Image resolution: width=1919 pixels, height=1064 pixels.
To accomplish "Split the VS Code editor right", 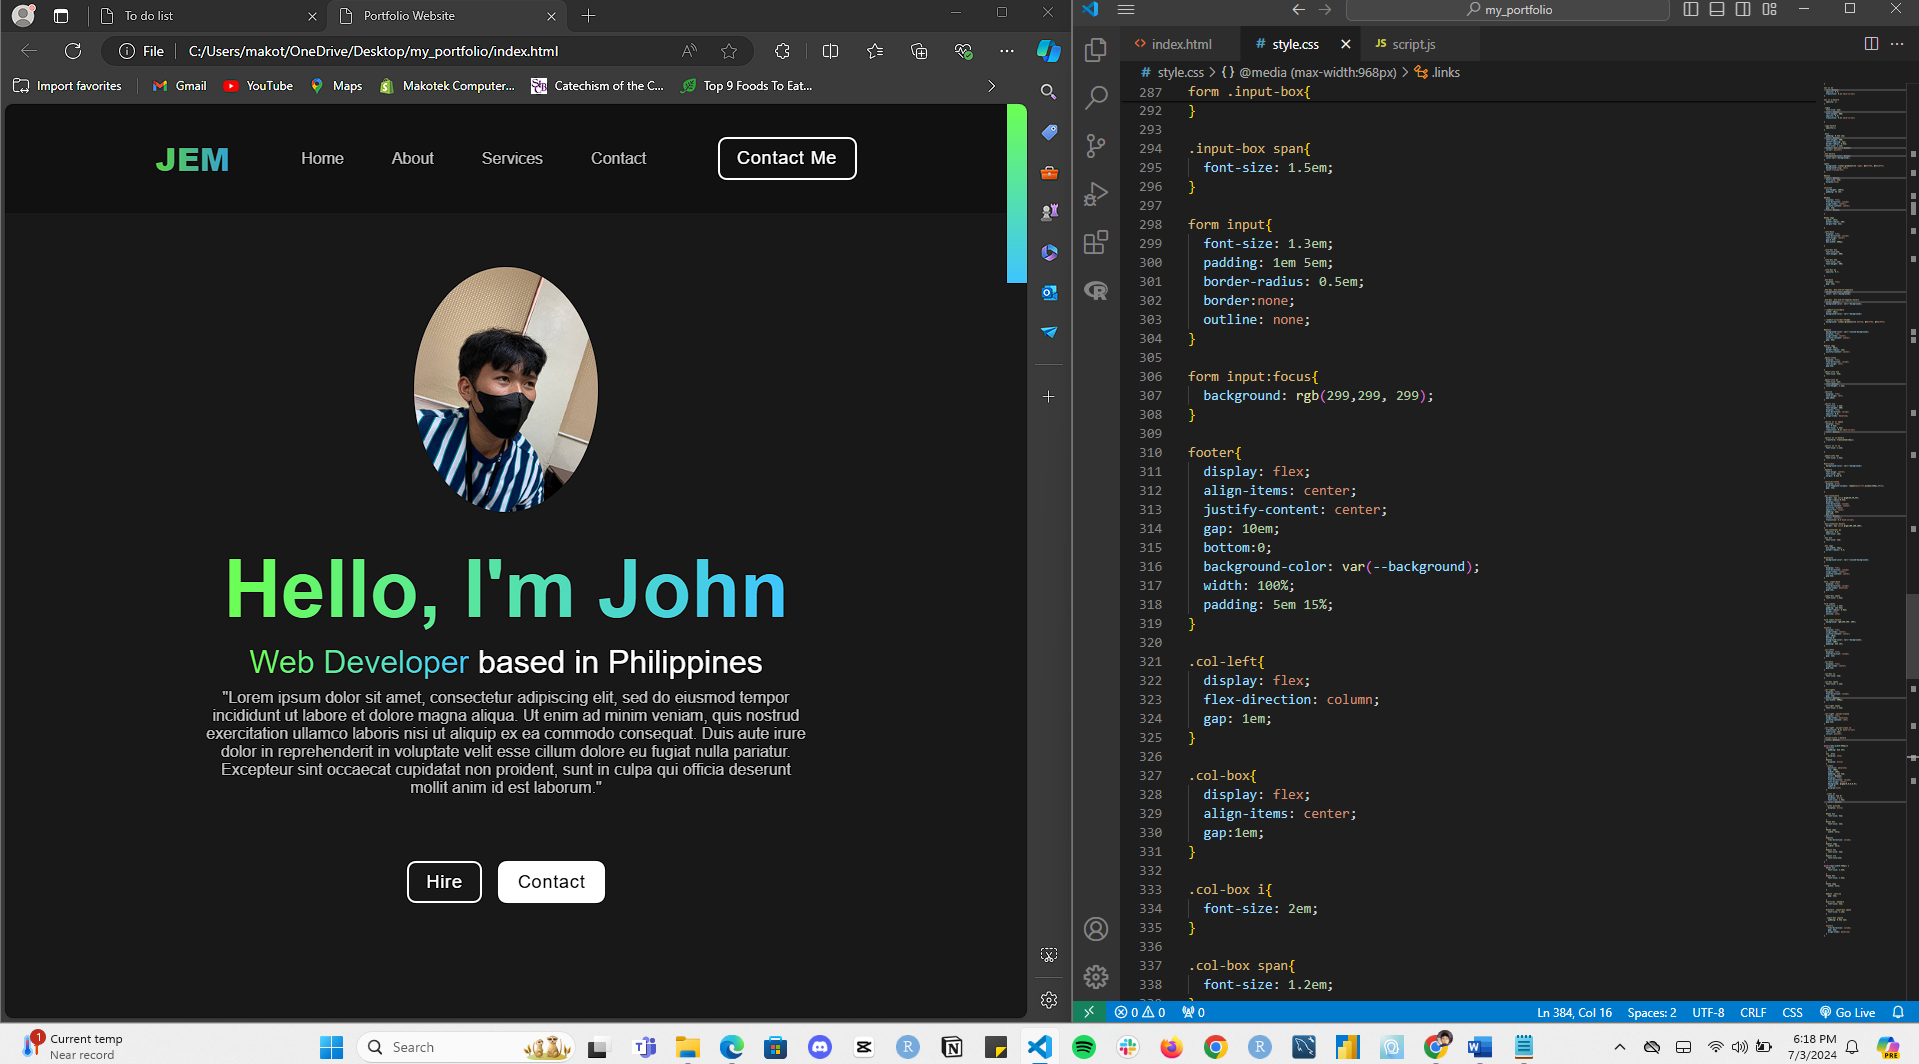I will [x=1871, y=44].
